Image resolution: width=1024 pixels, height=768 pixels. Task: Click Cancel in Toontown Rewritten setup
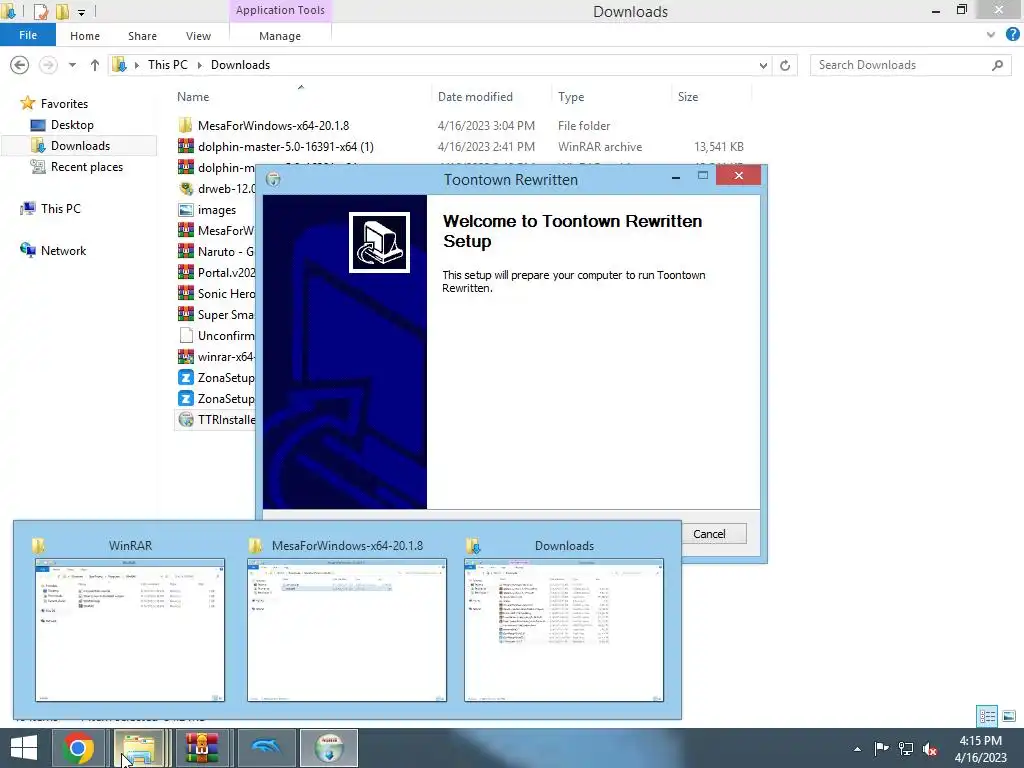pos(709,534)
